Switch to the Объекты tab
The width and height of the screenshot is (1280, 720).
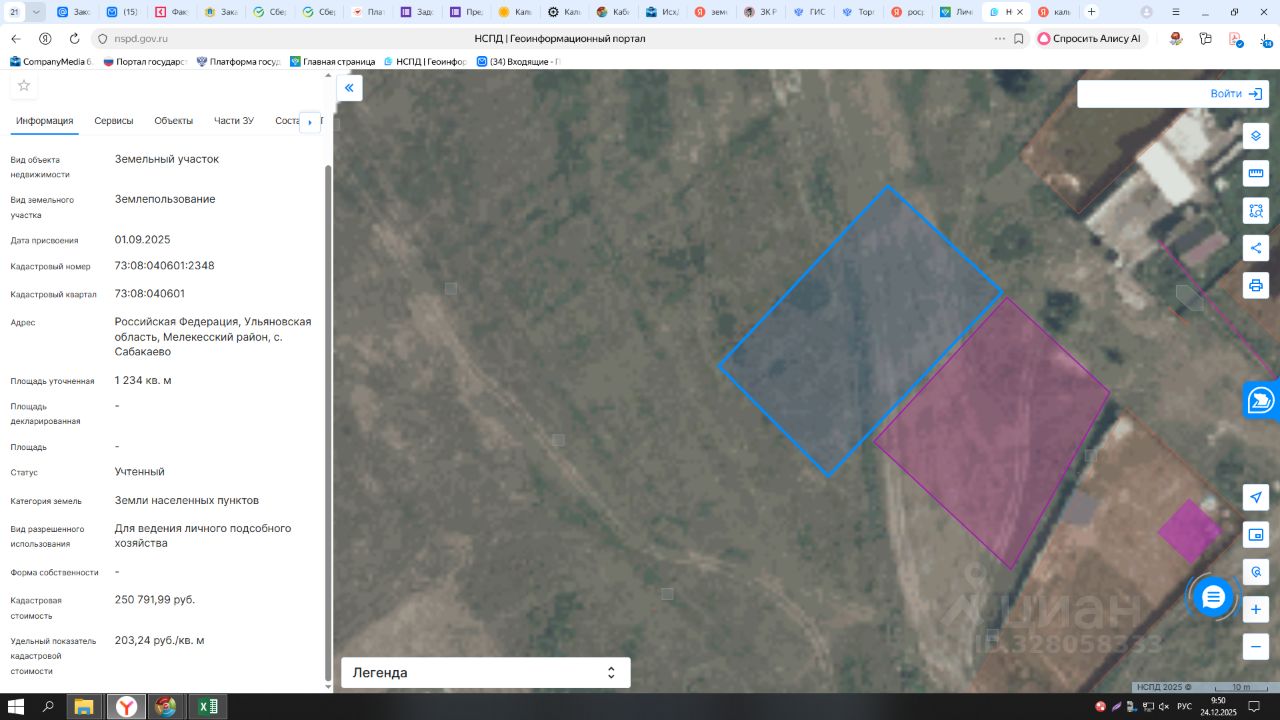[174, 121]
